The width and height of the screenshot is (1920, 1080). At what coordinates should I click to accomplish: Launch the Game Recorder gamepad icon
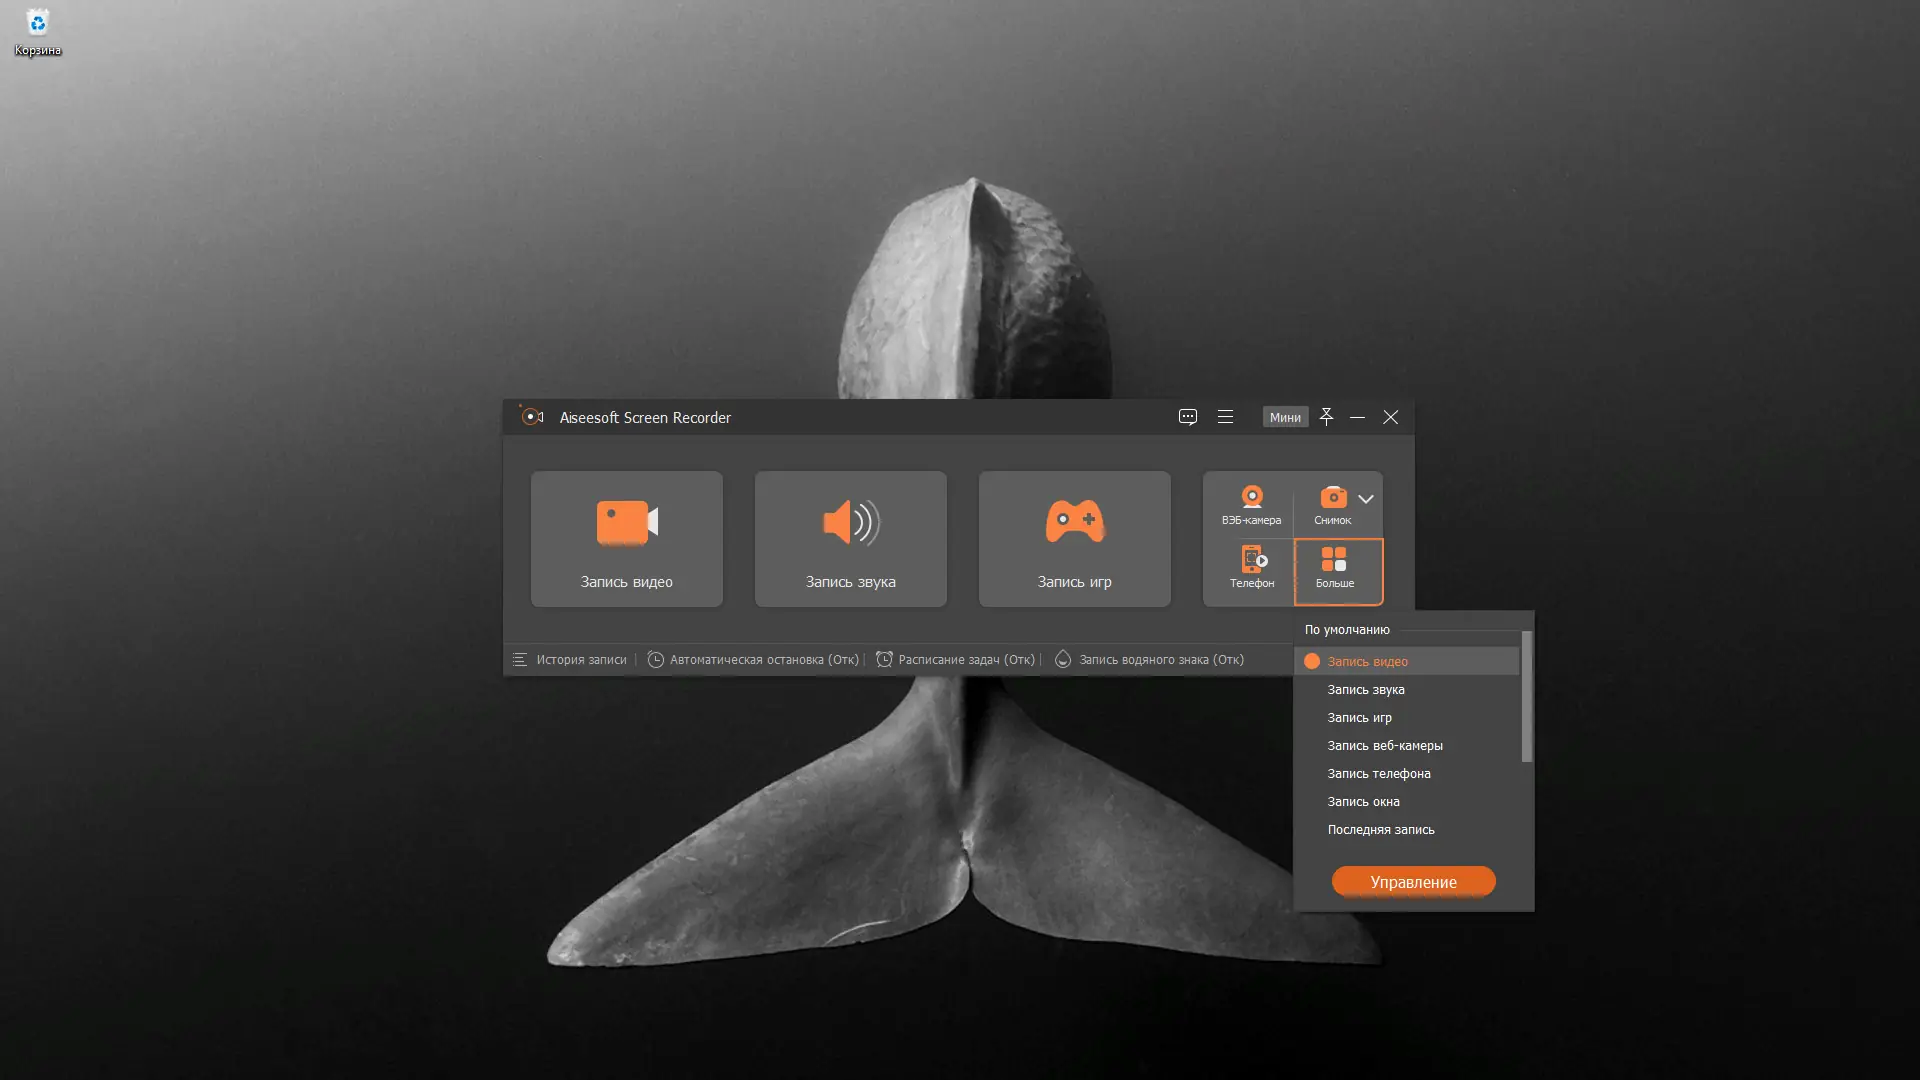tap(1074, 523)
